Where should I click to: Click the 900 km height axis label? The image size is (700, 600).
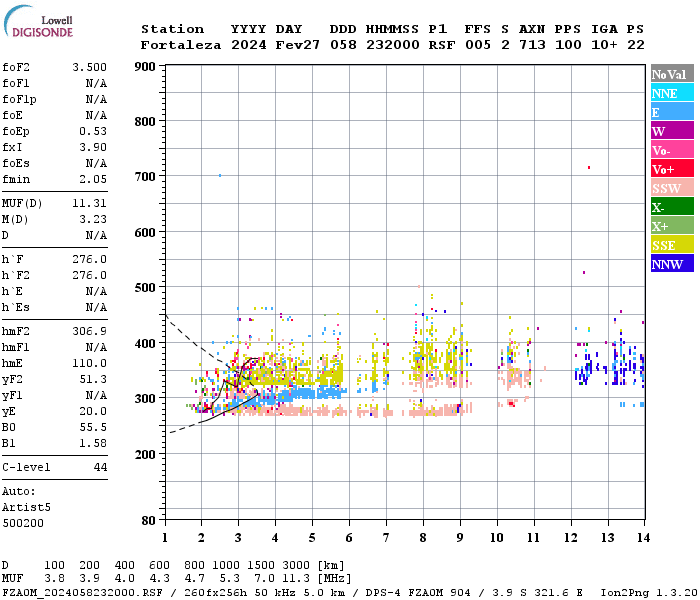(x=145, y=67)
